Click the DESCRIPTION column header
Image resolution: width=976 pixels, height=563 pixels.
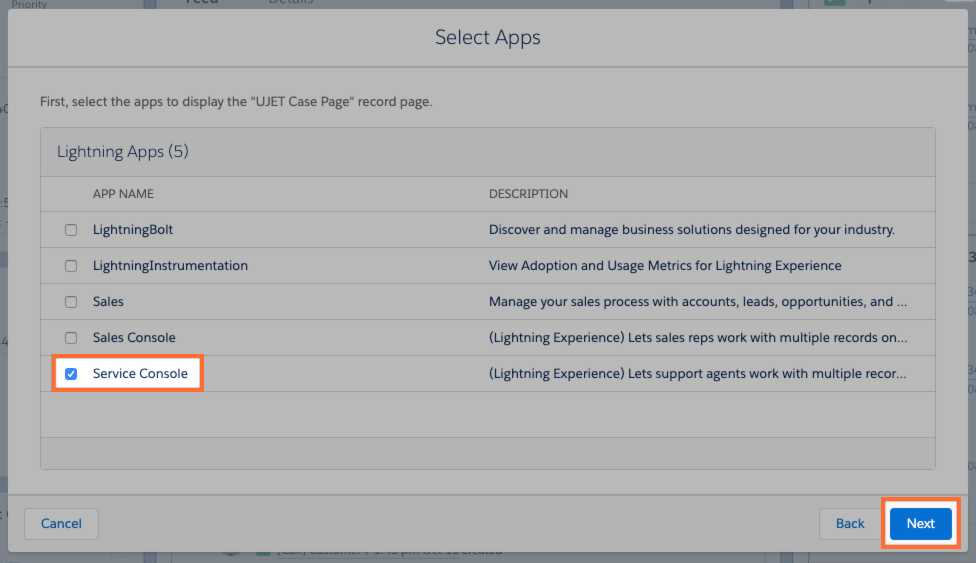tap(528, 194)
